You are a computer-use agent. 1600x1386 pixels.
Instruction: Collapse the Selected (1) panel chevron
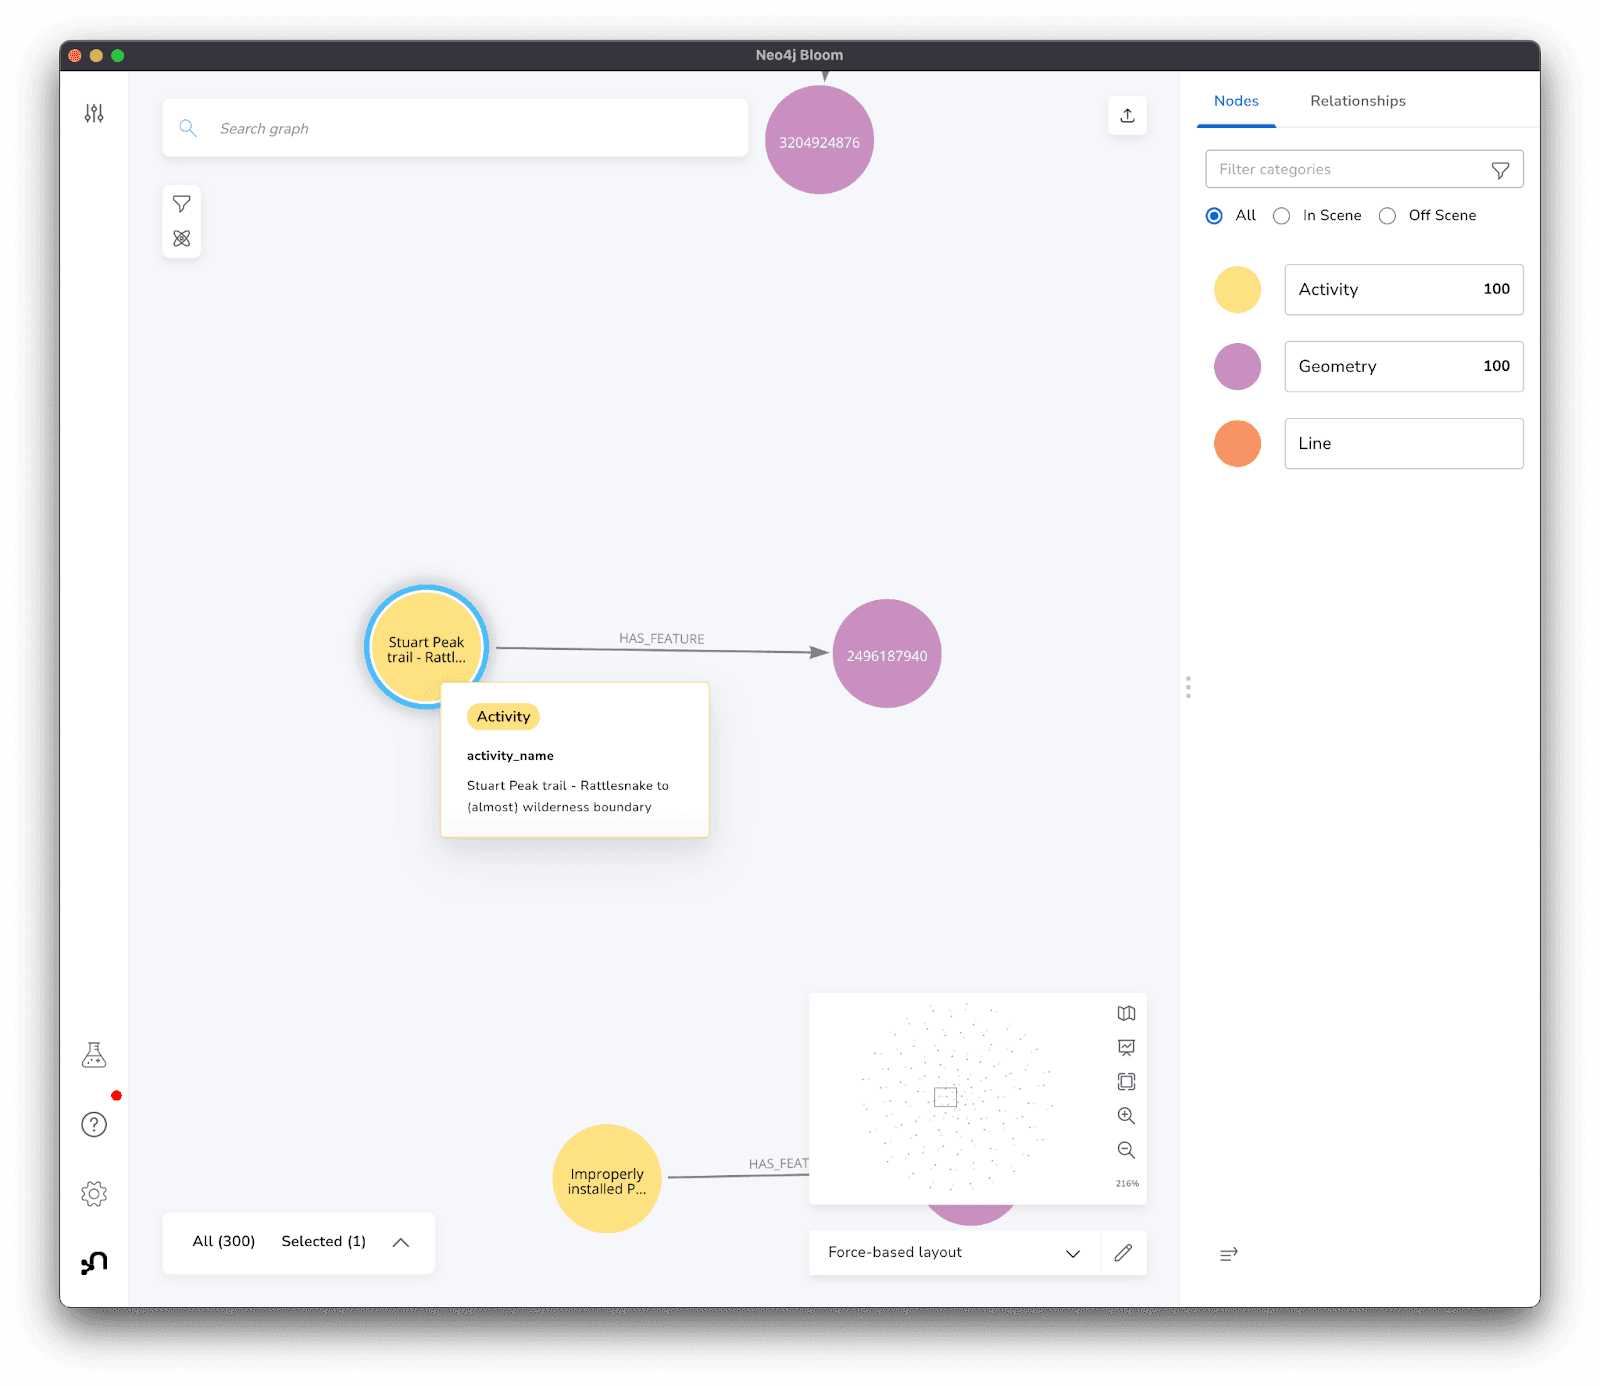(x=401, y=1242)
